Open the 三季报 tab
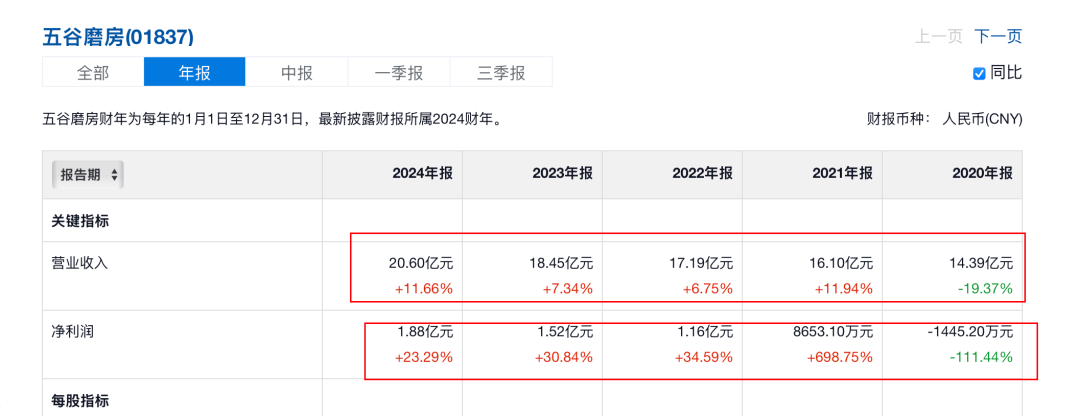The height and width of the screenshot is (416, 1080). point(501,72)
